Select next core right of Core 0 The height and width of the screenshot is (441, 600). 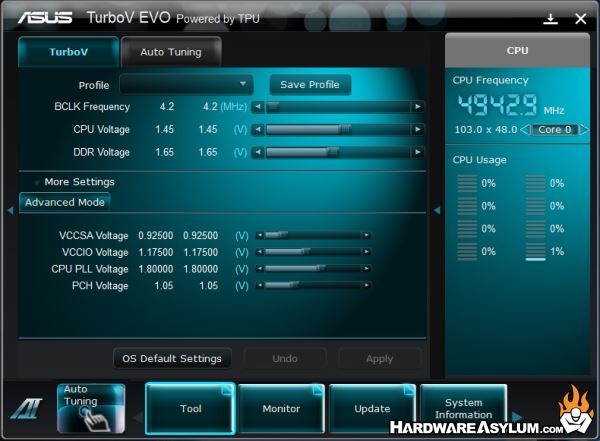(x=584, y=130)
